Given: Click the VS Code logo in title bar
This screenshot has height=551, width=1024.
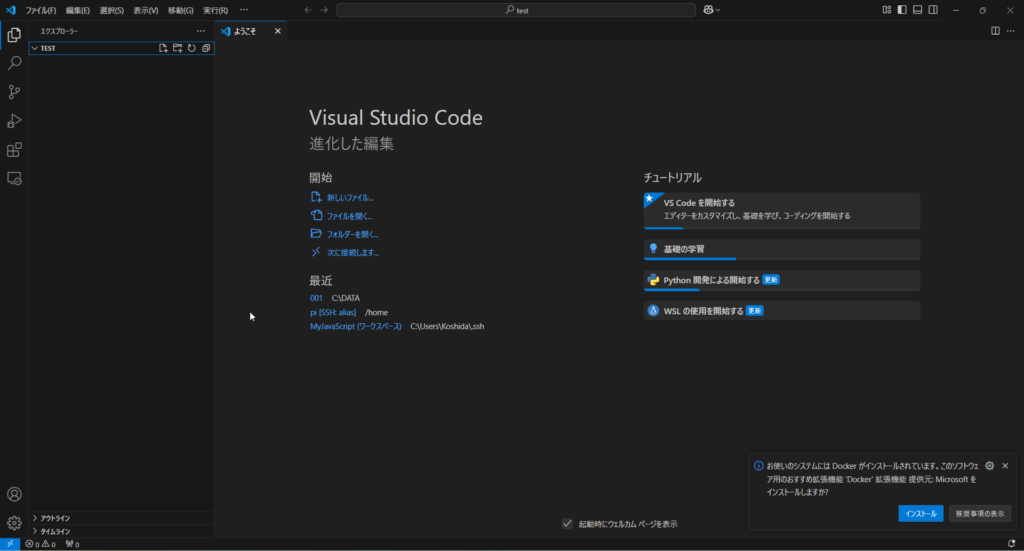Looking at the screenshot, I should pyautogui.click(x=10, y=10).
